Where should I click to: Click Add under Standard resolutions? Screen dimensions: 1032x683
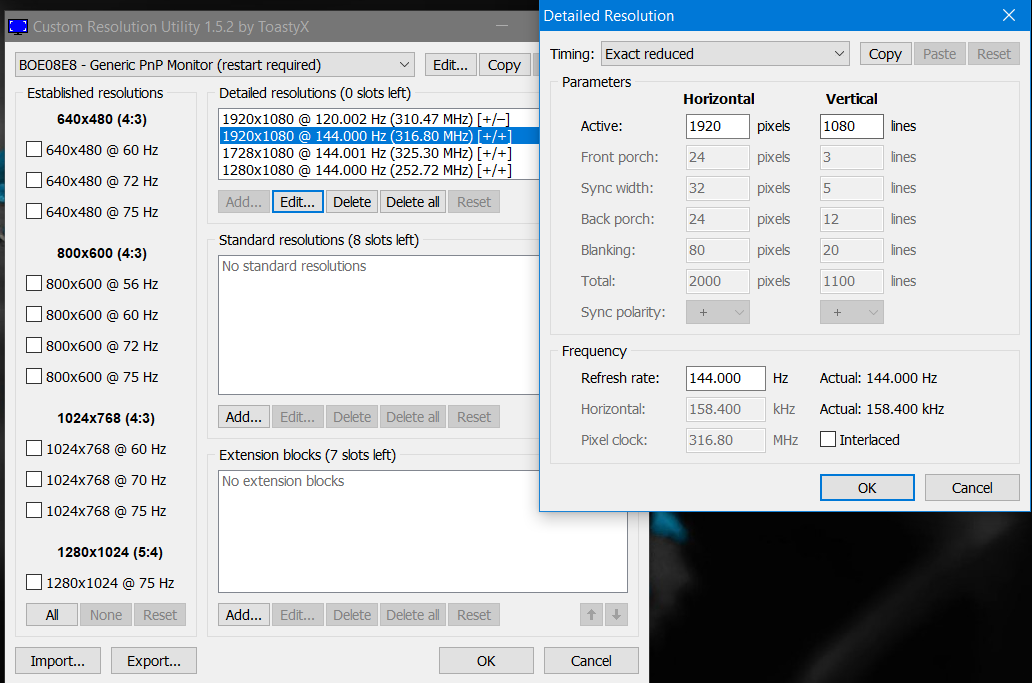tap(243, 417)
